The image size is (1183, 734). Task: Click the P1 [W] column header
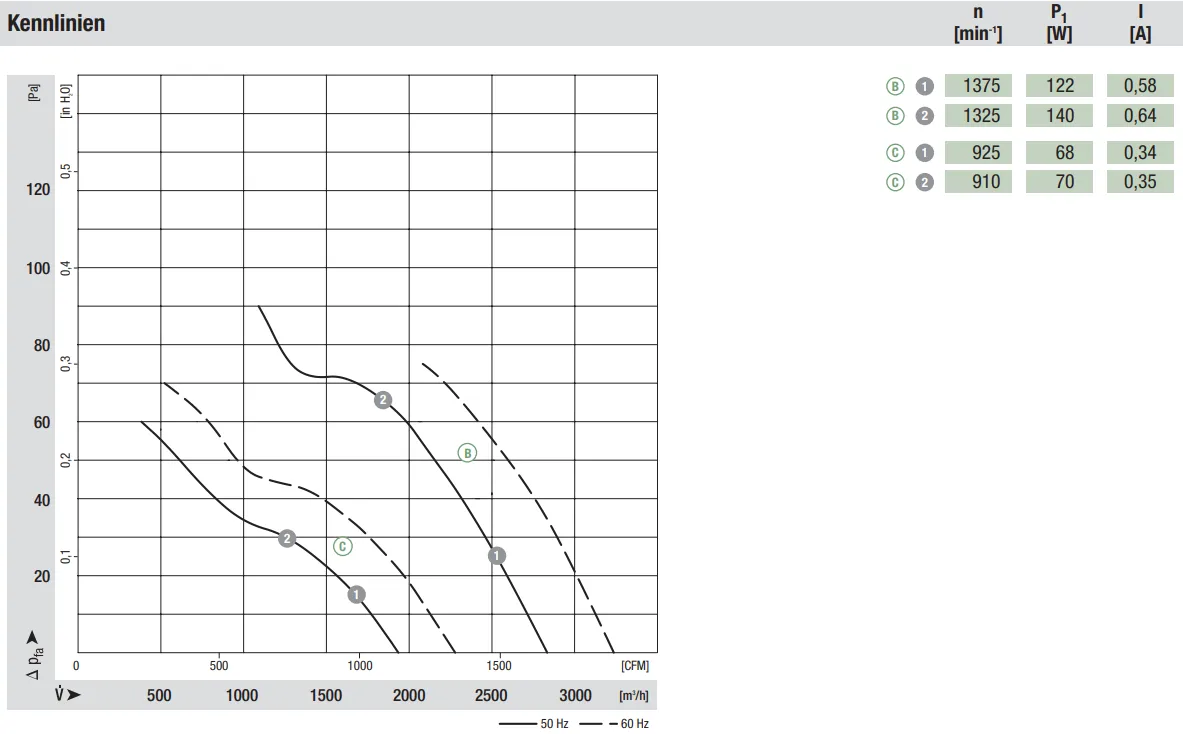point(1059,23)
